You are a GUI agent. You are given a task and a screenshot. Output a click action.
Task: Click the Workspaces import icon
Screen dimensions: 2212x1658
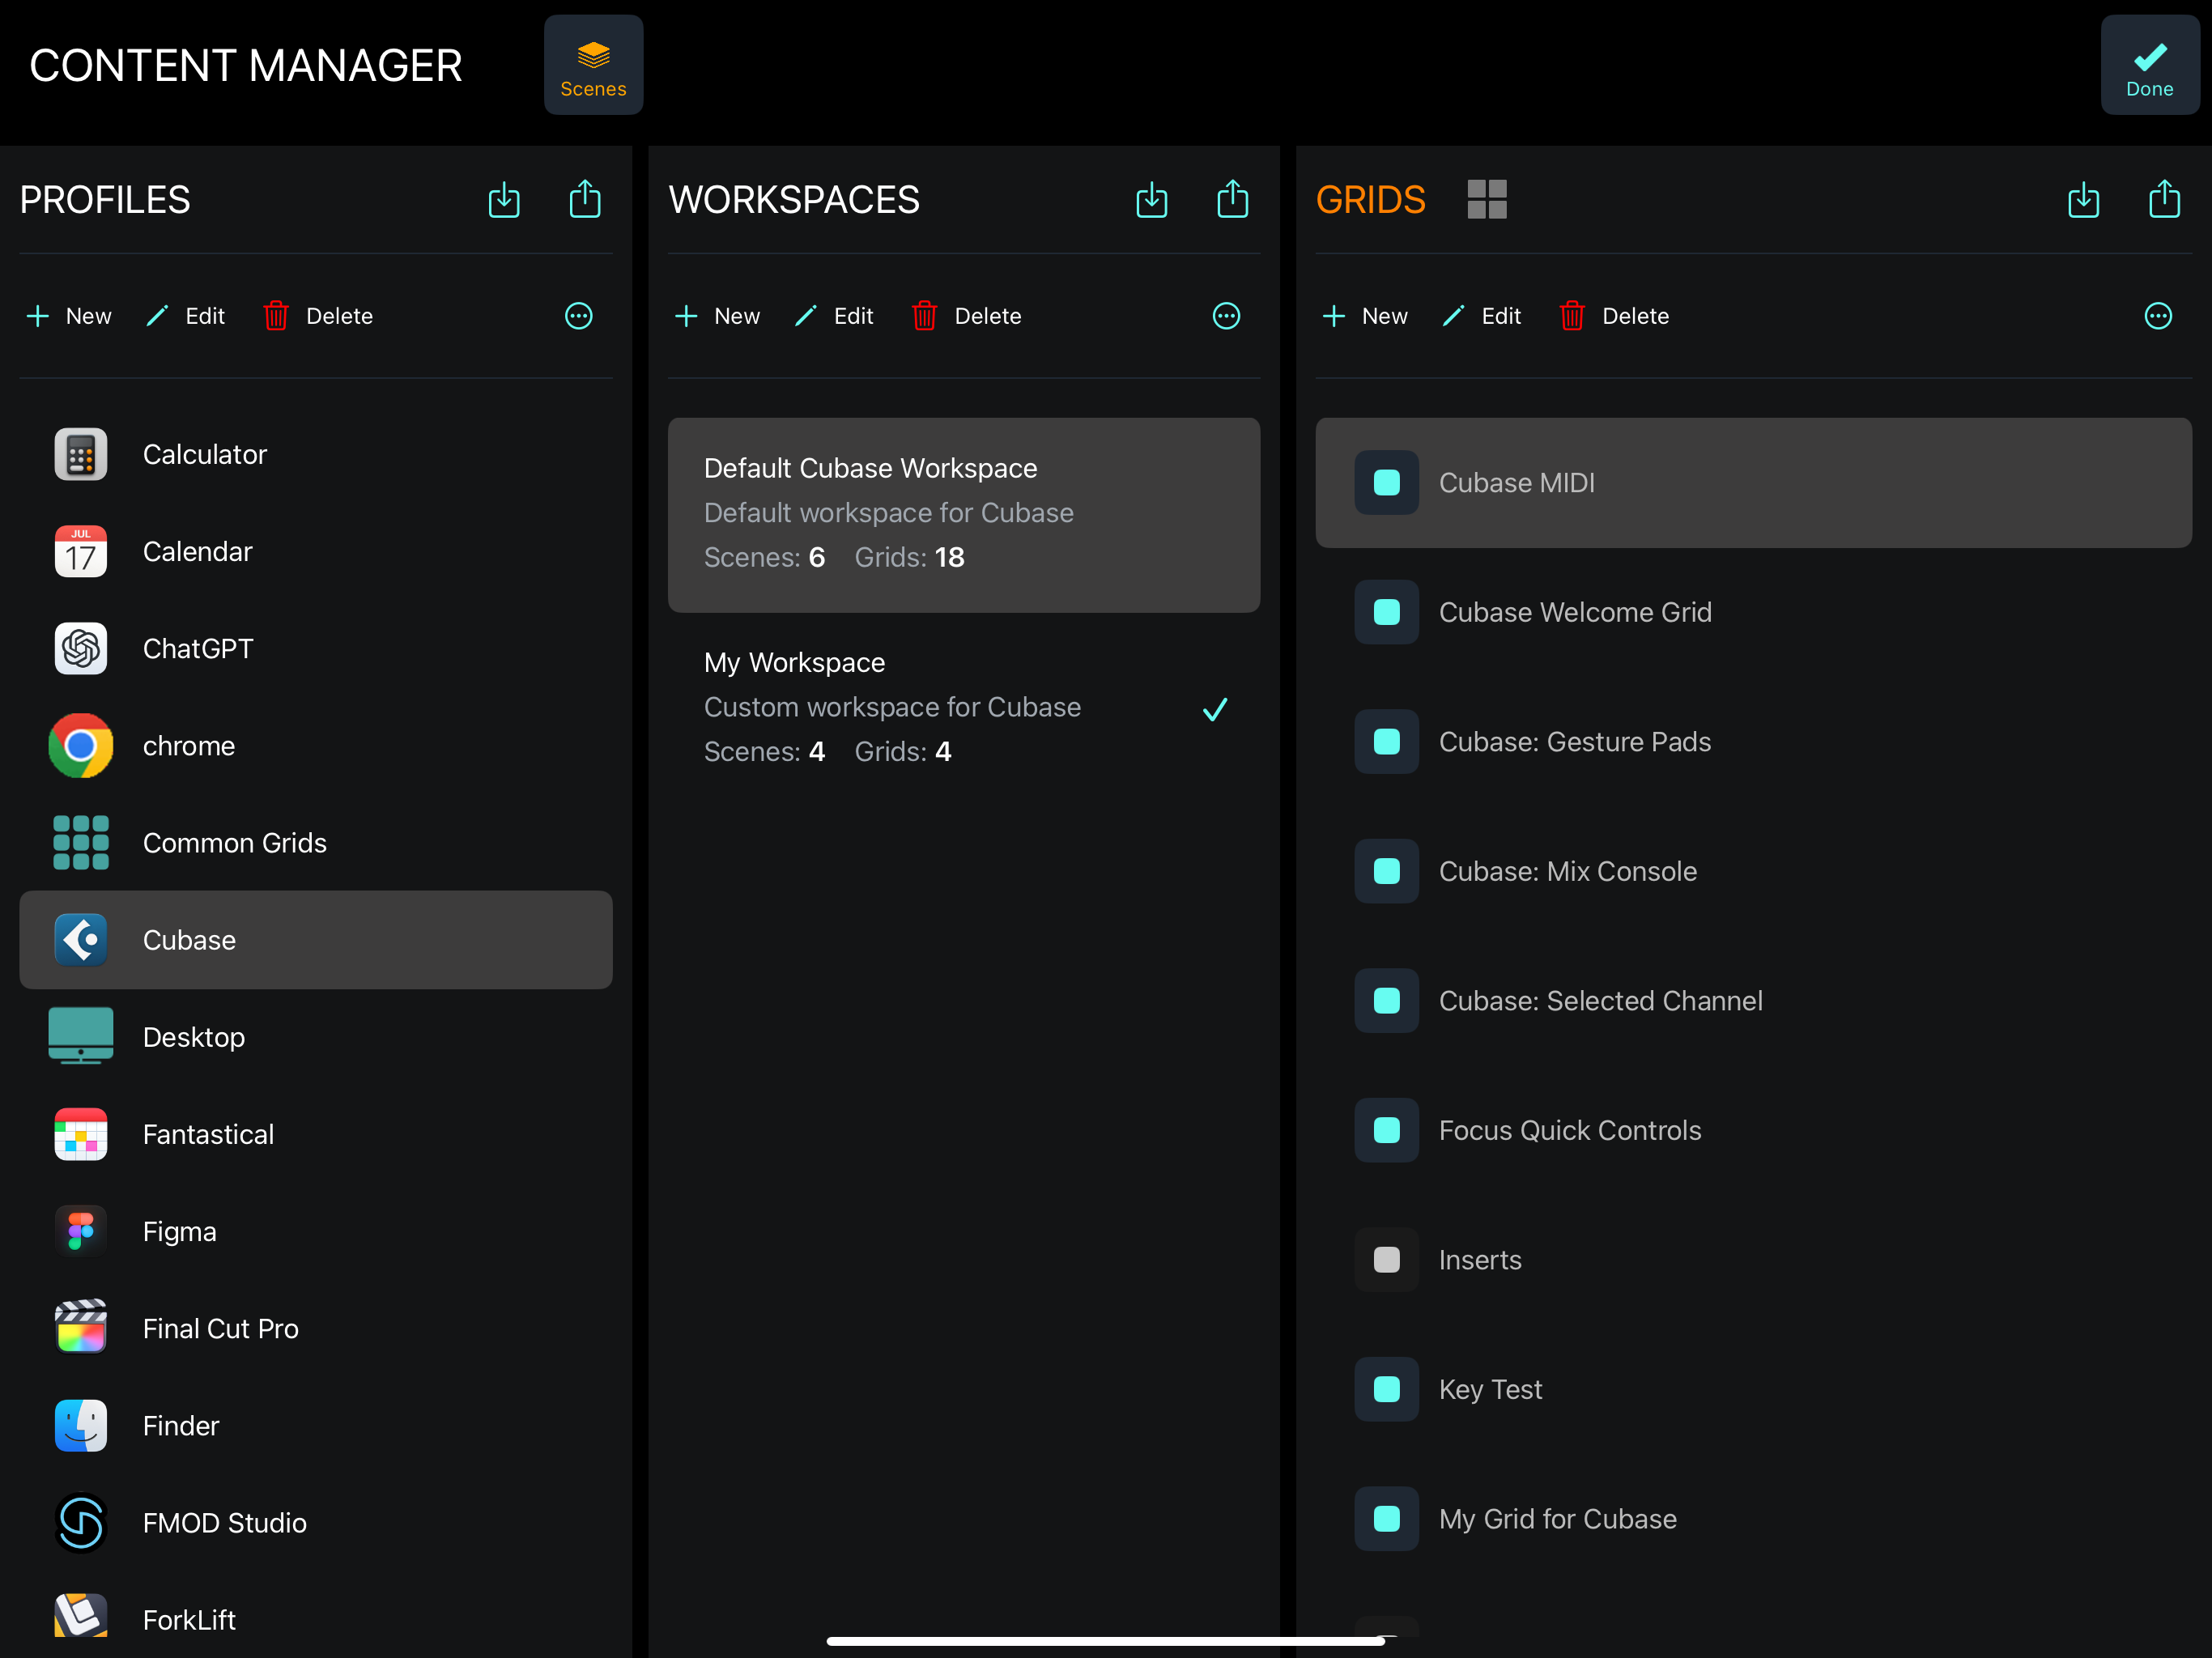coord(1152,200)
